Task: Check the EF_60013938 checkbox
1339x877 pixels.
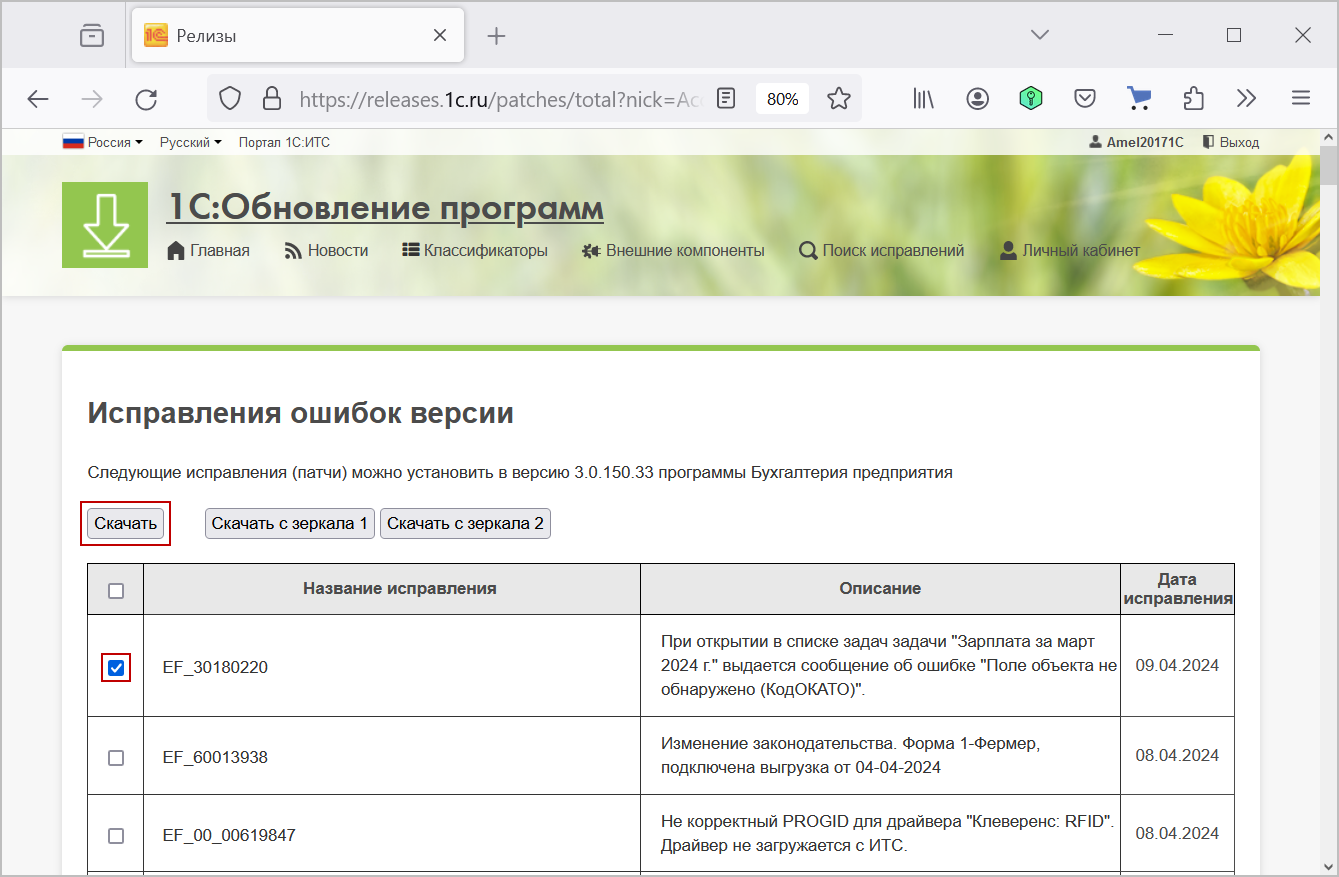Action: click(116, 758)
